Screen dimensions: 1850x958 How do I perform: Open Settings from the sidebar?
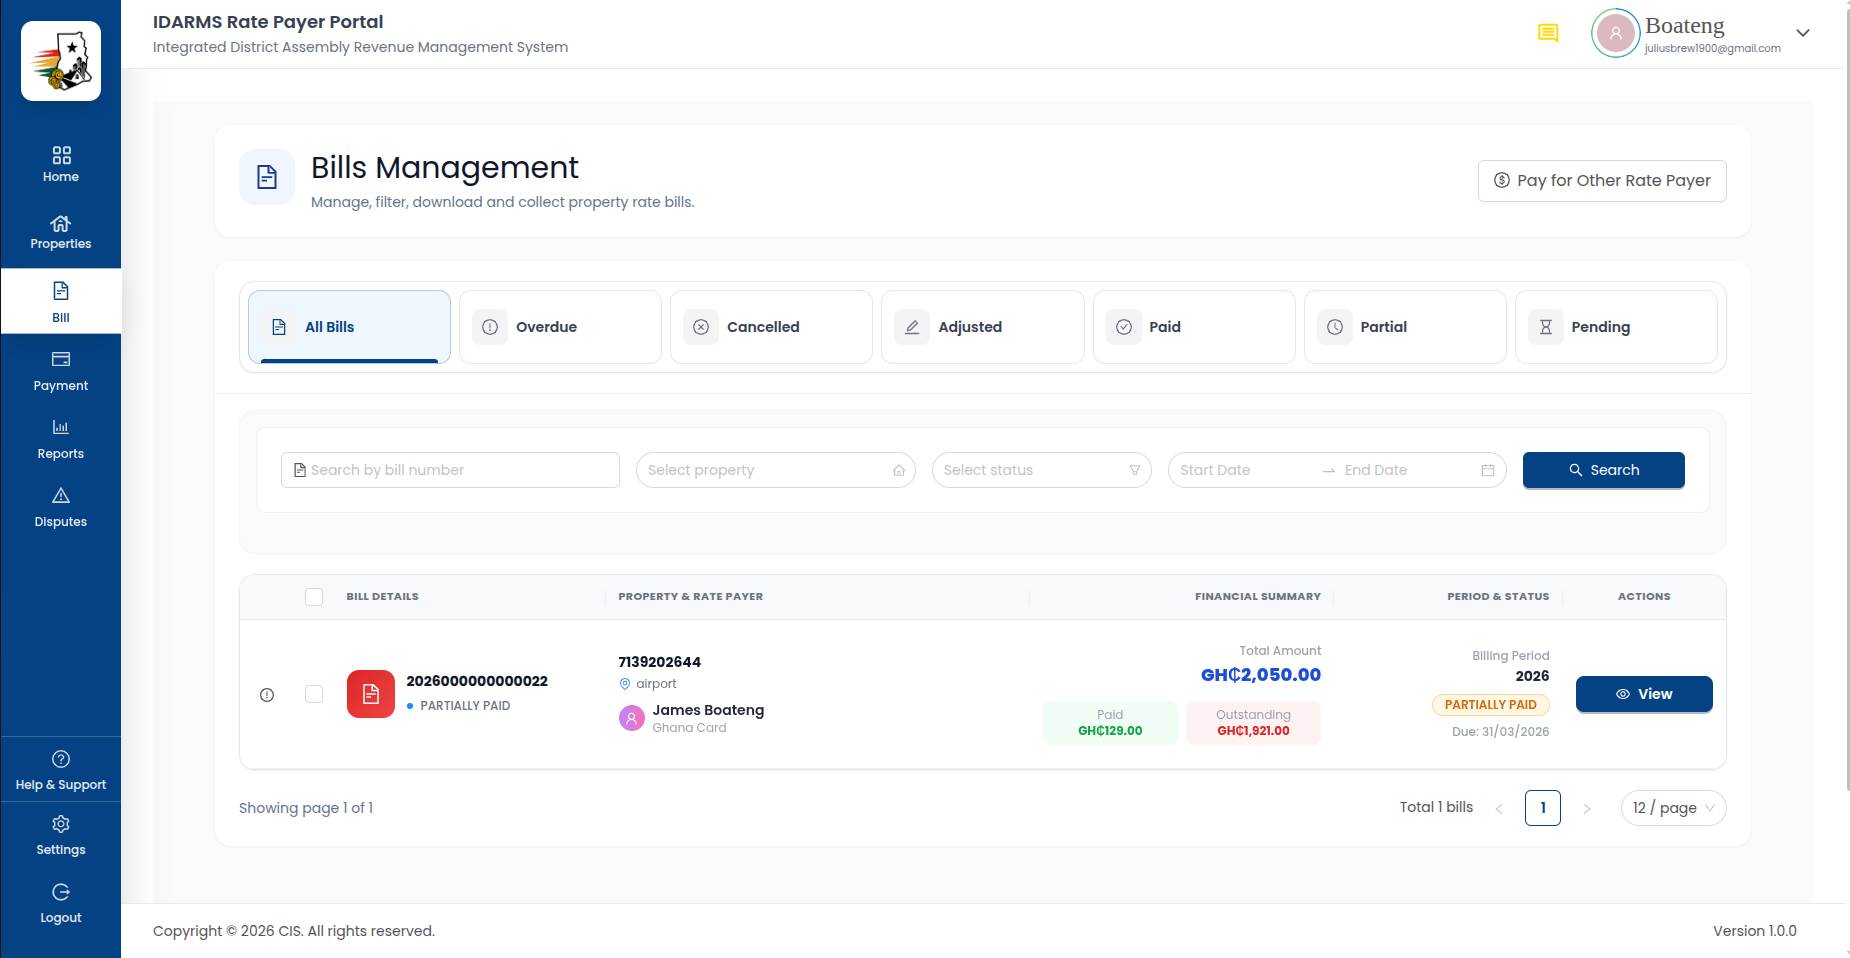click(60, 835)
